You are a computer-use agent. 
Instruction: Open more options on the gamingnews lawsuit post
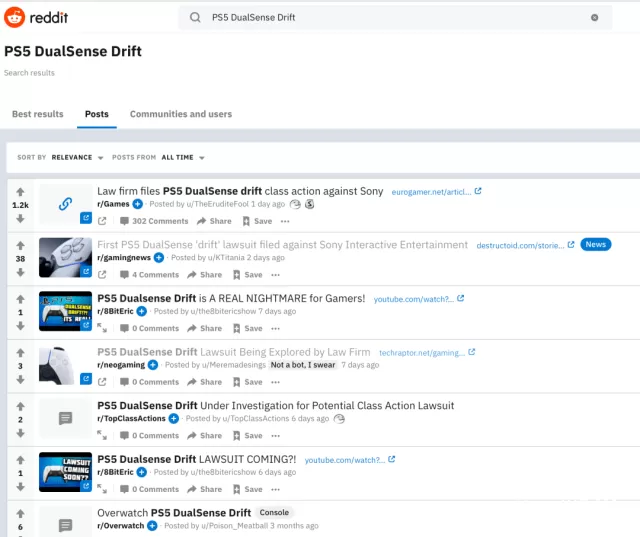[x=276, y=275]
